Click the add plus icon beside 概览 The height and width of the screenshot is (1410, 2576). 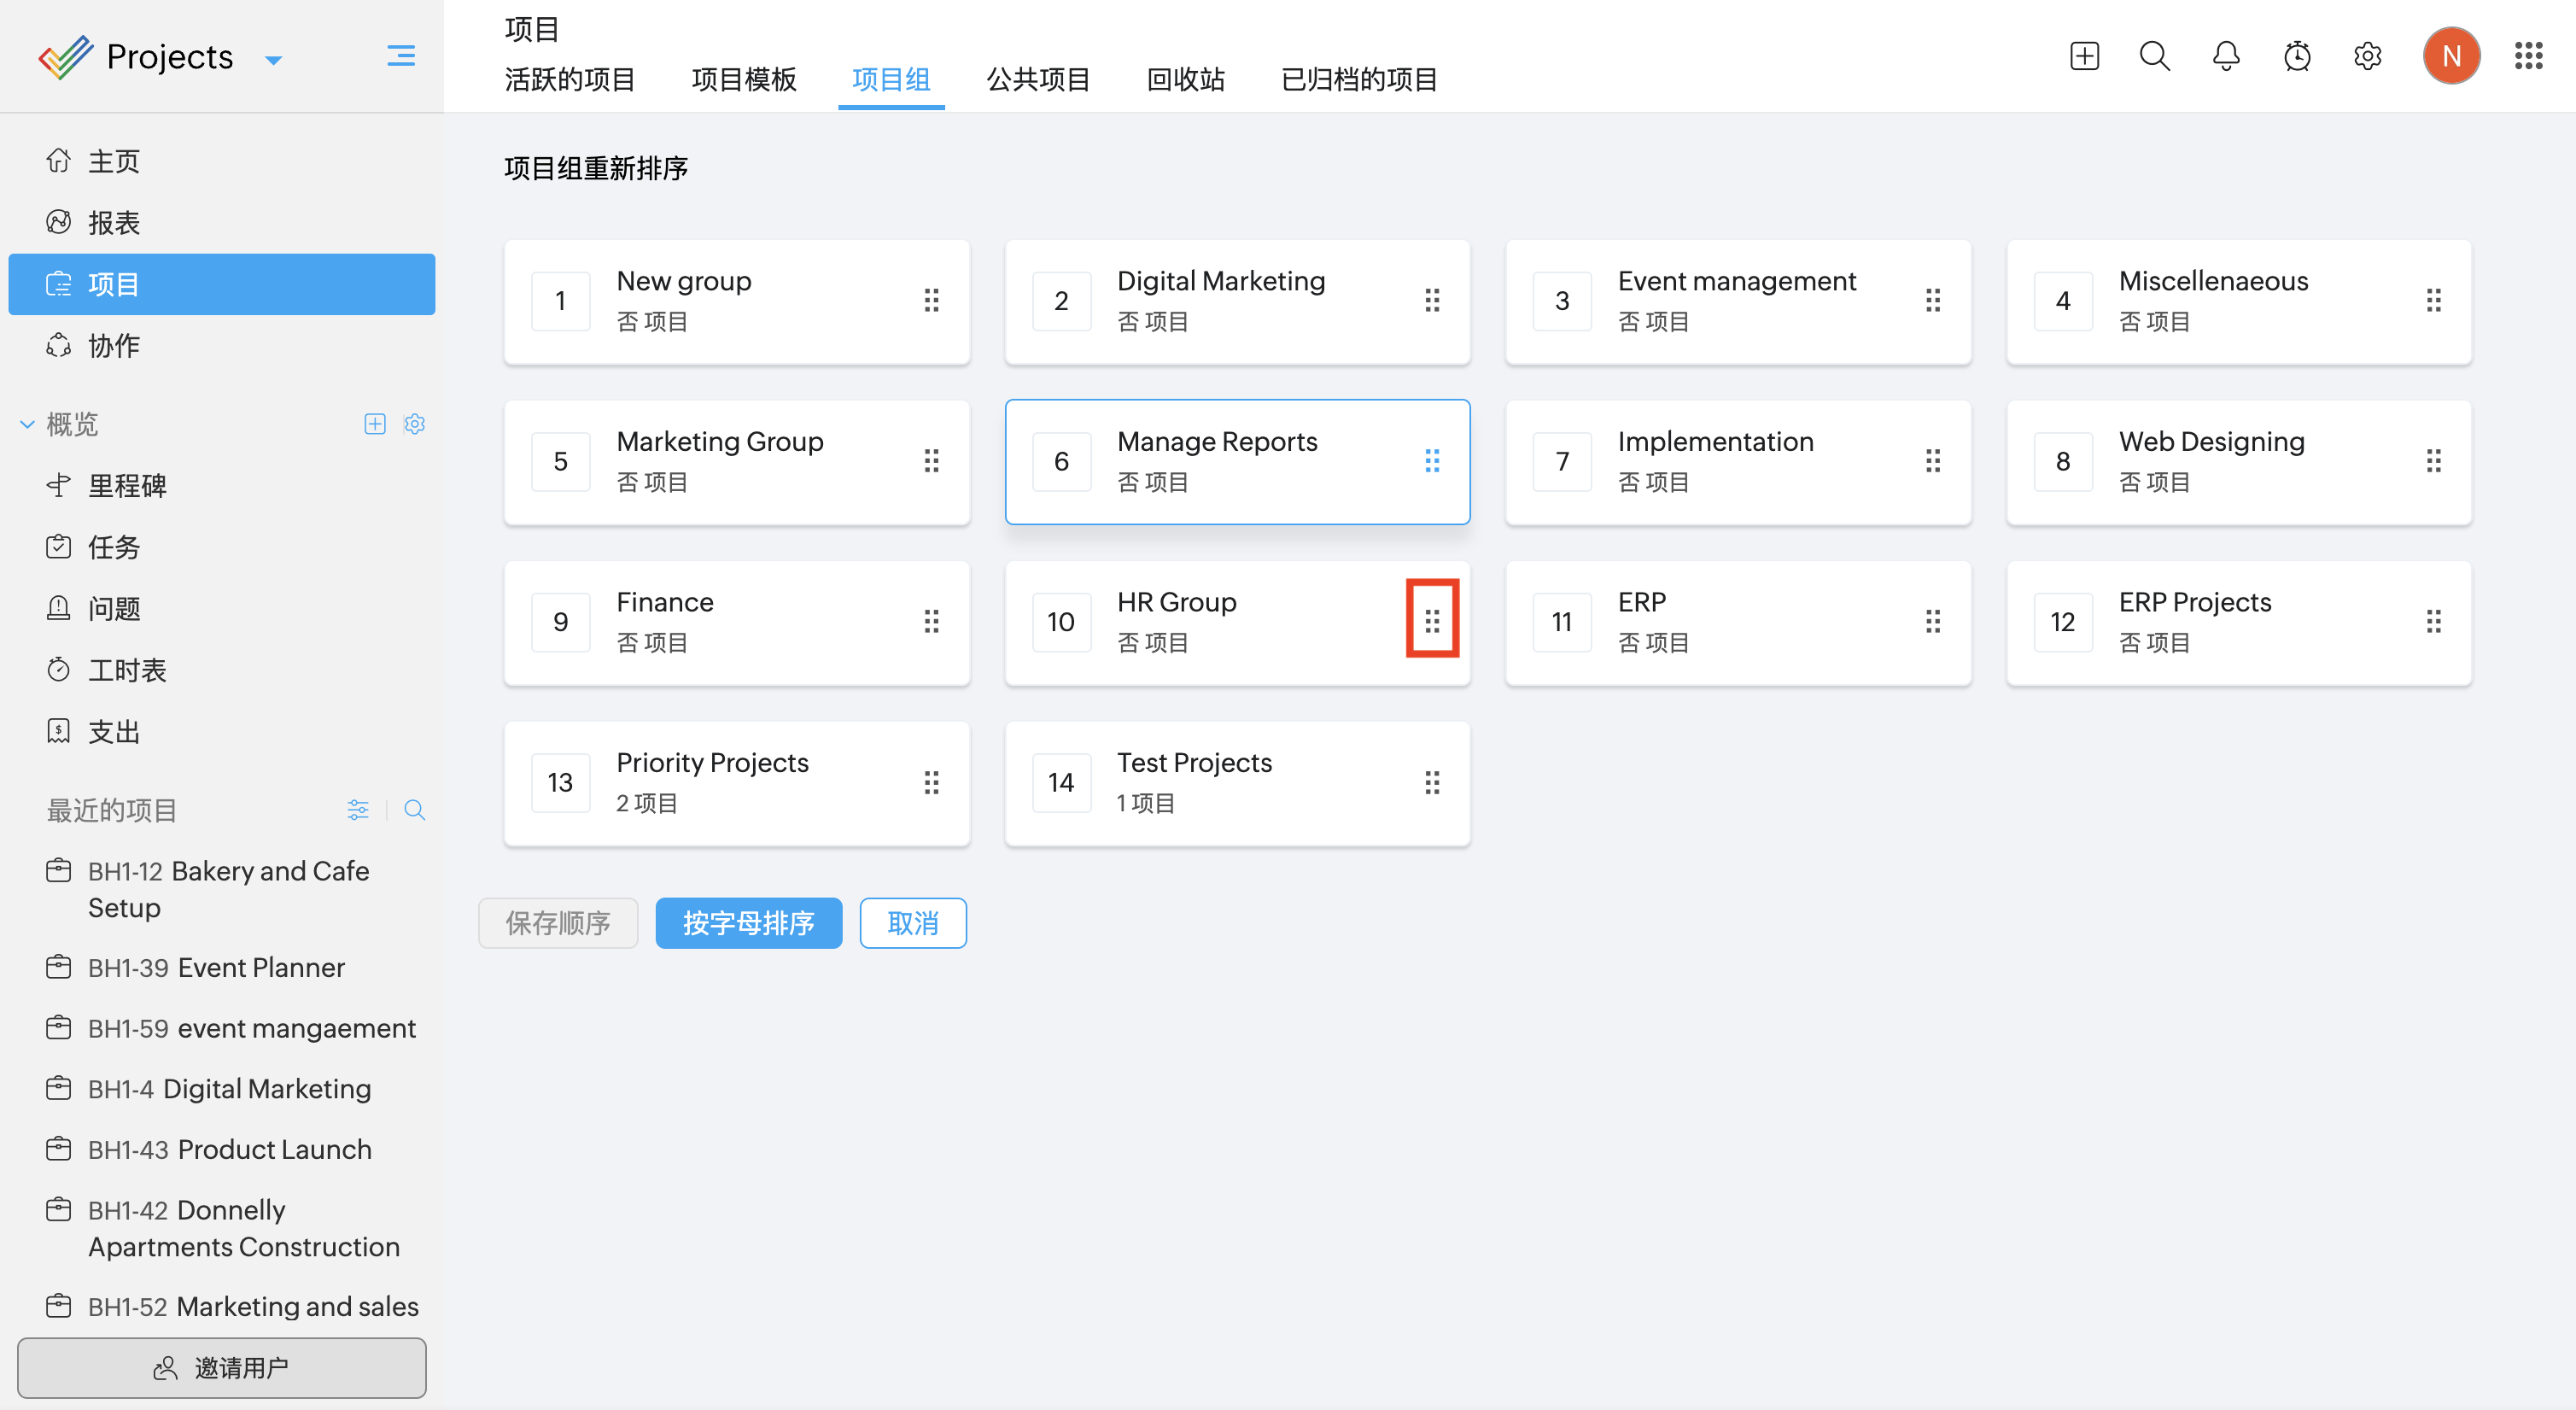tap(375, 424)
